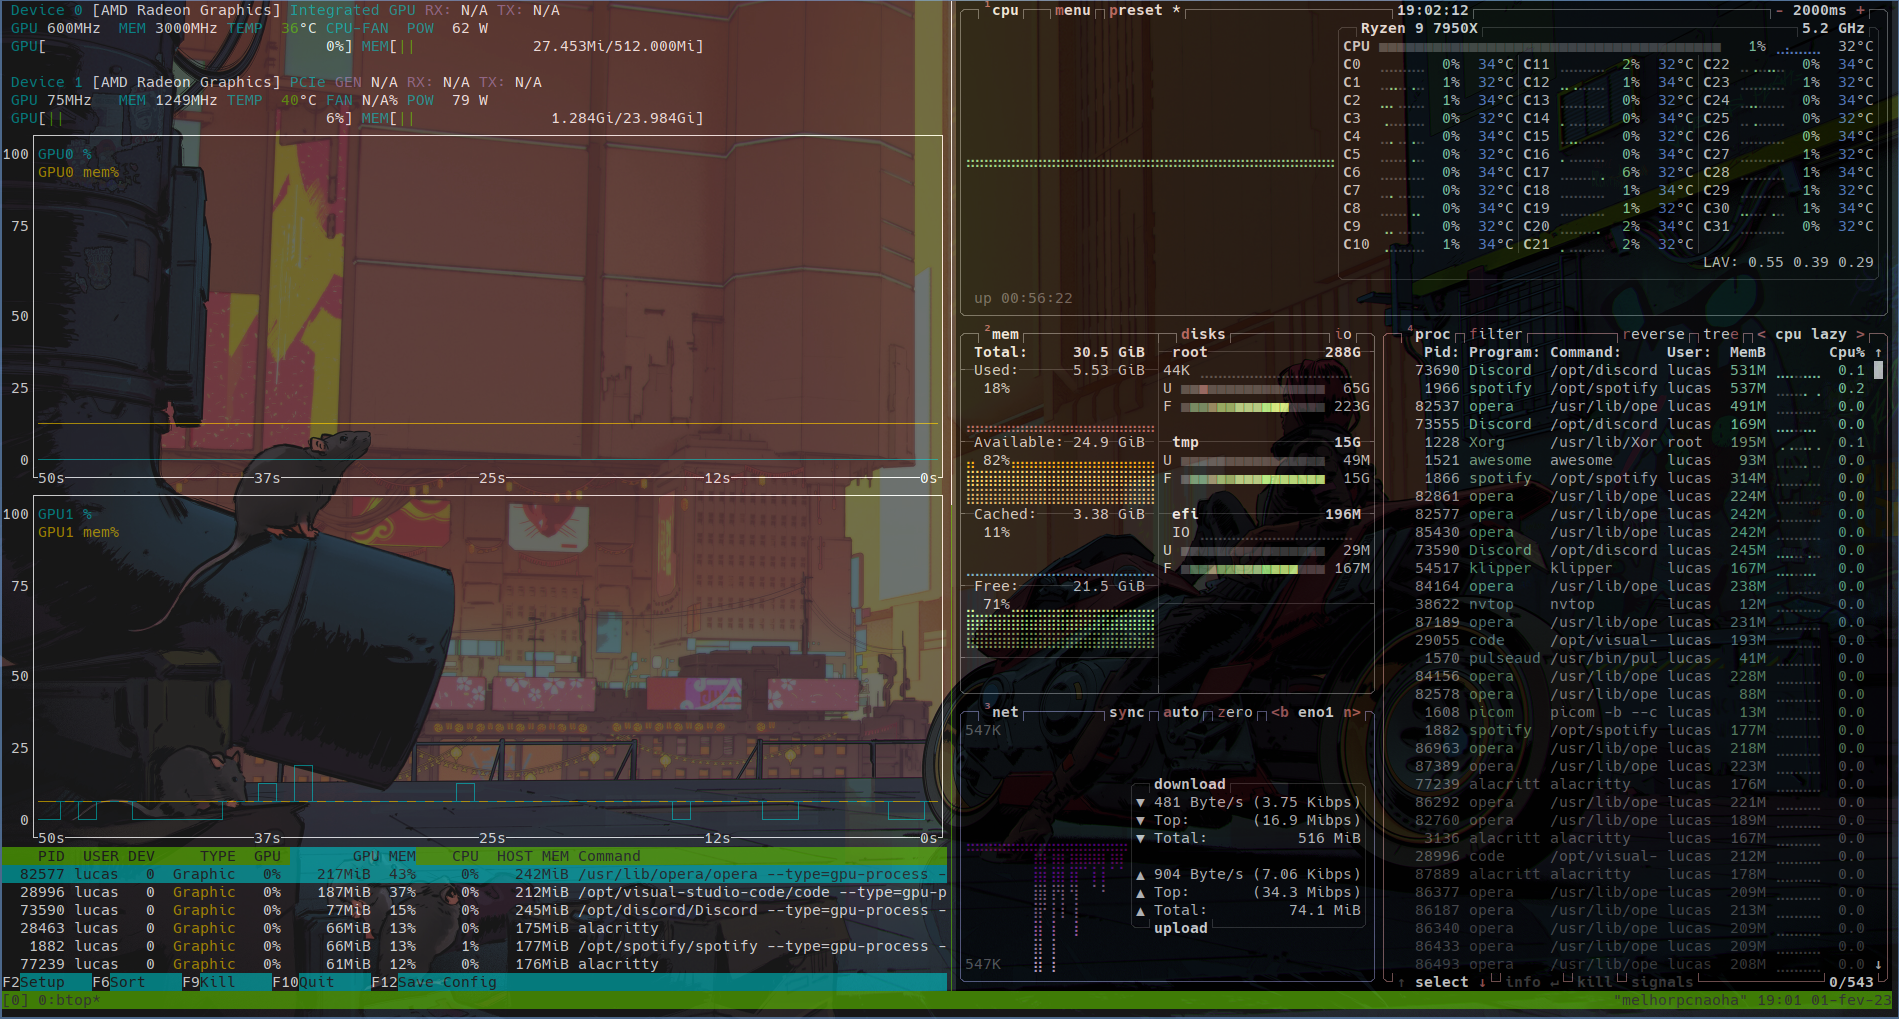
Task: Click F6 Sort in nvtop footer
Action: 118,982
